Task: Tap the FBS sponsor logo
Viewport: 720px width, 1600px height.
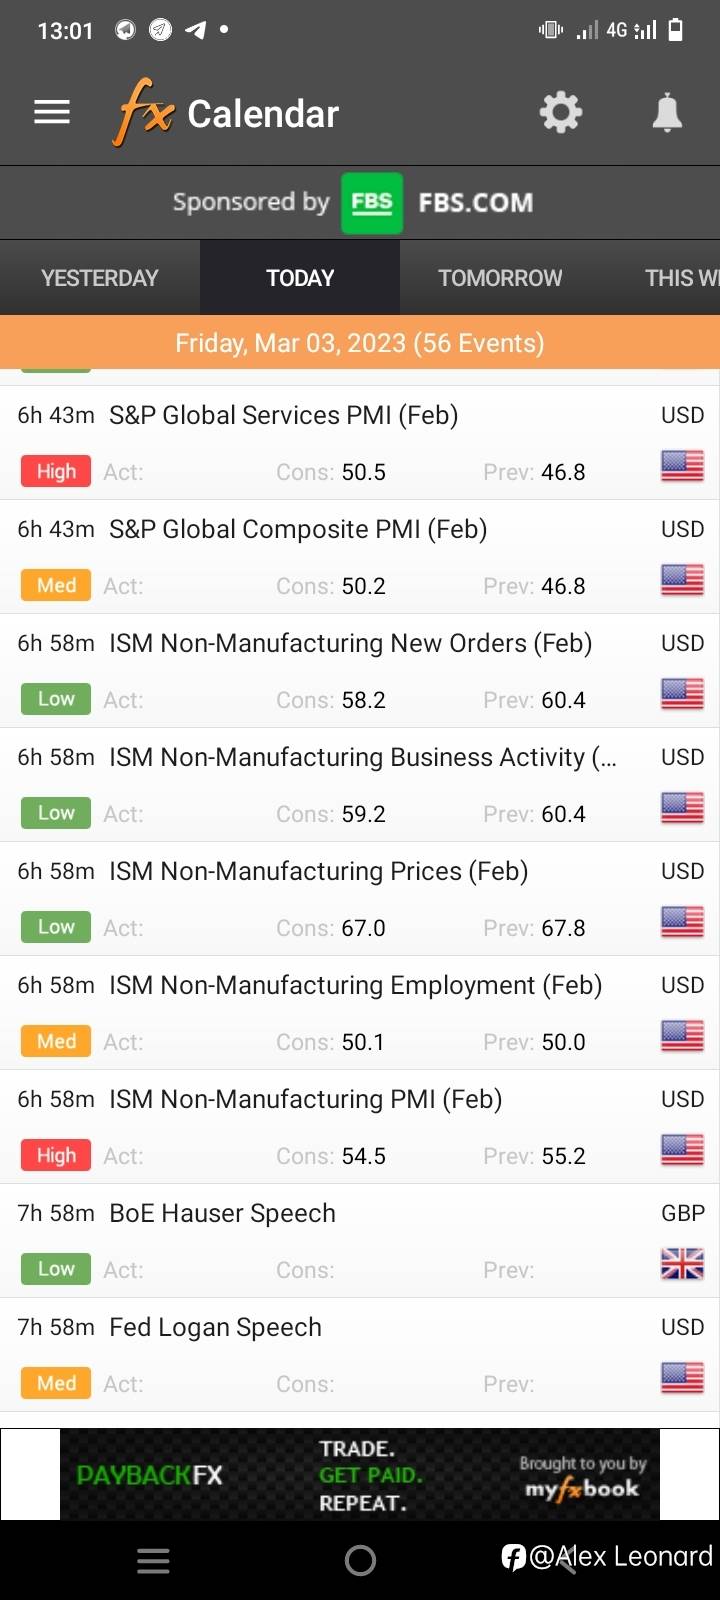Action: pyautogui.click(x=372, y=203)
